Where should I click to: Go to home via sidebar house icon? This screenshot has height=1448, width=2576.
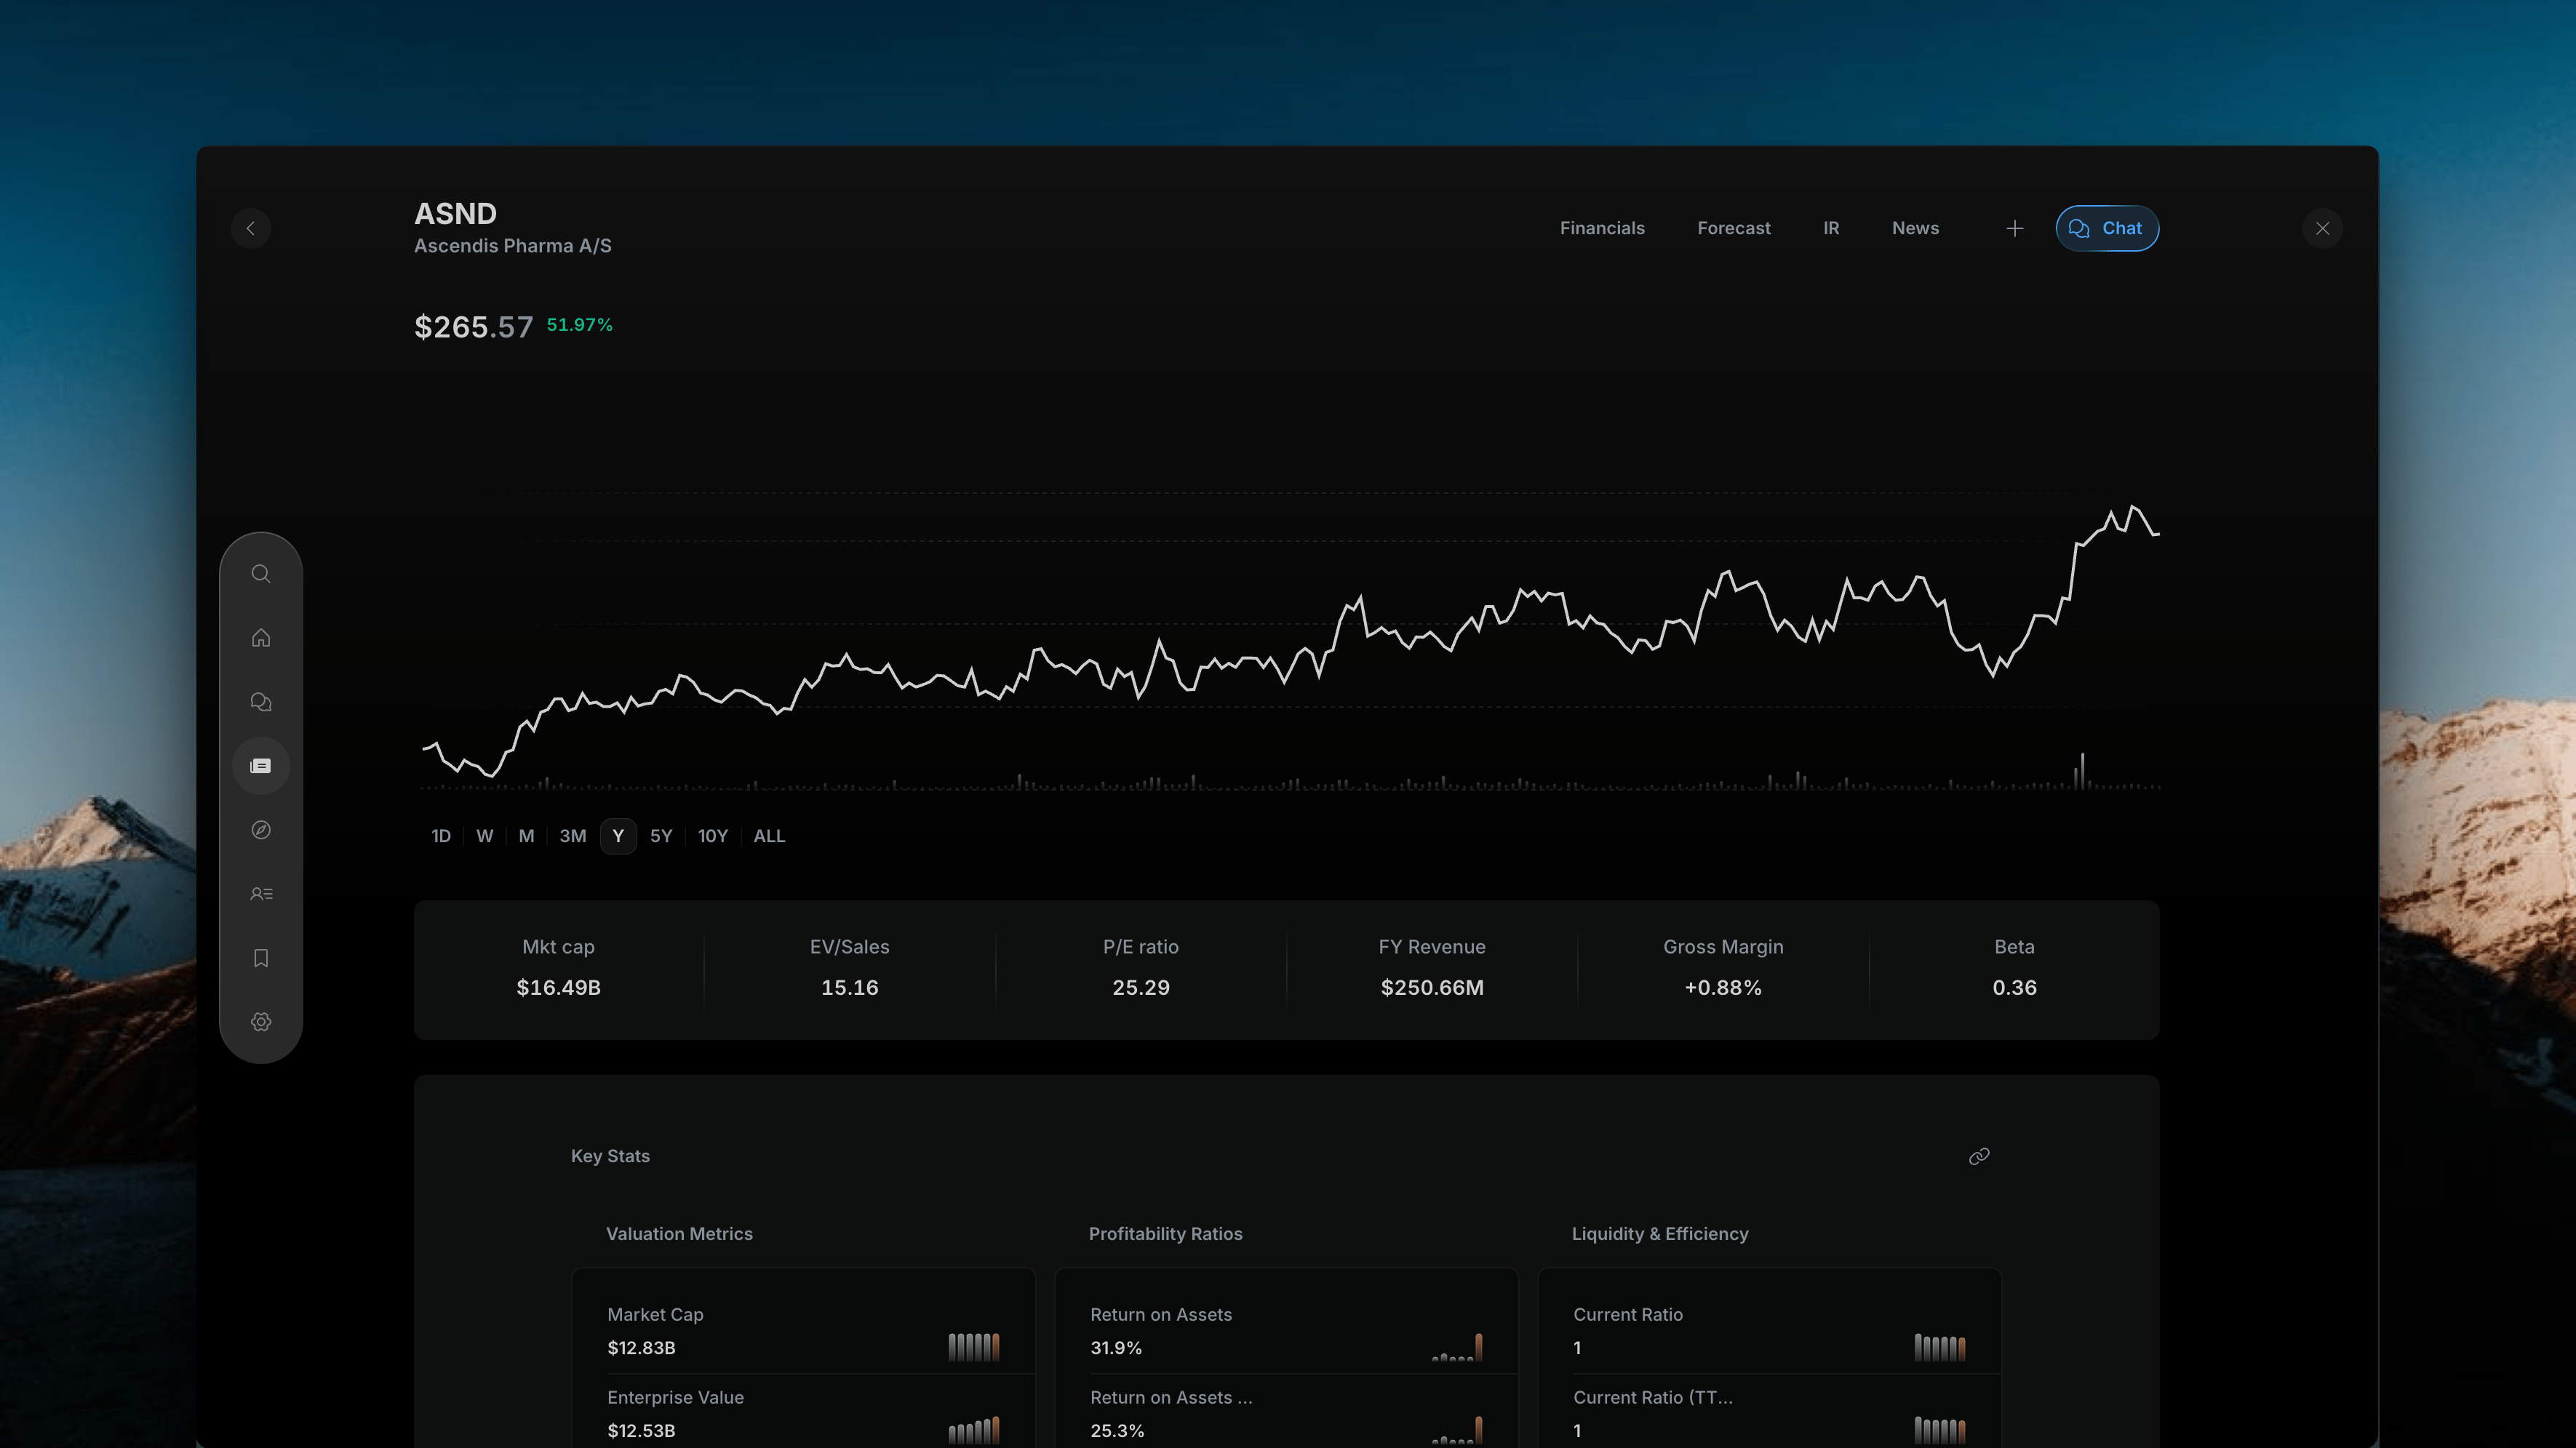coord(261,638)
